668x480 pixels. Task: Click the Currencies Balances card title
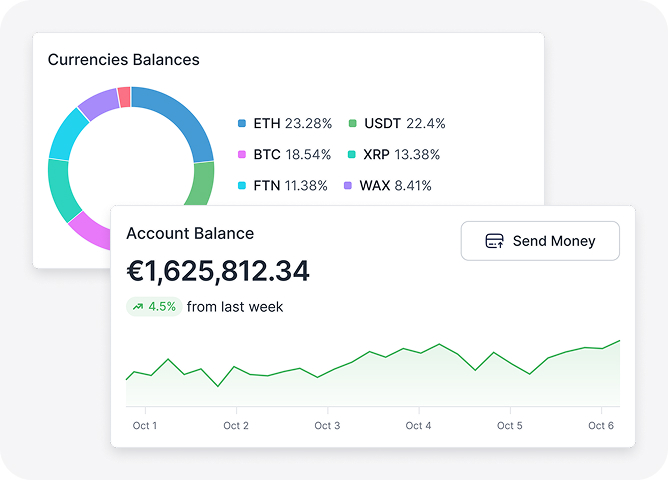coord(123,60)
